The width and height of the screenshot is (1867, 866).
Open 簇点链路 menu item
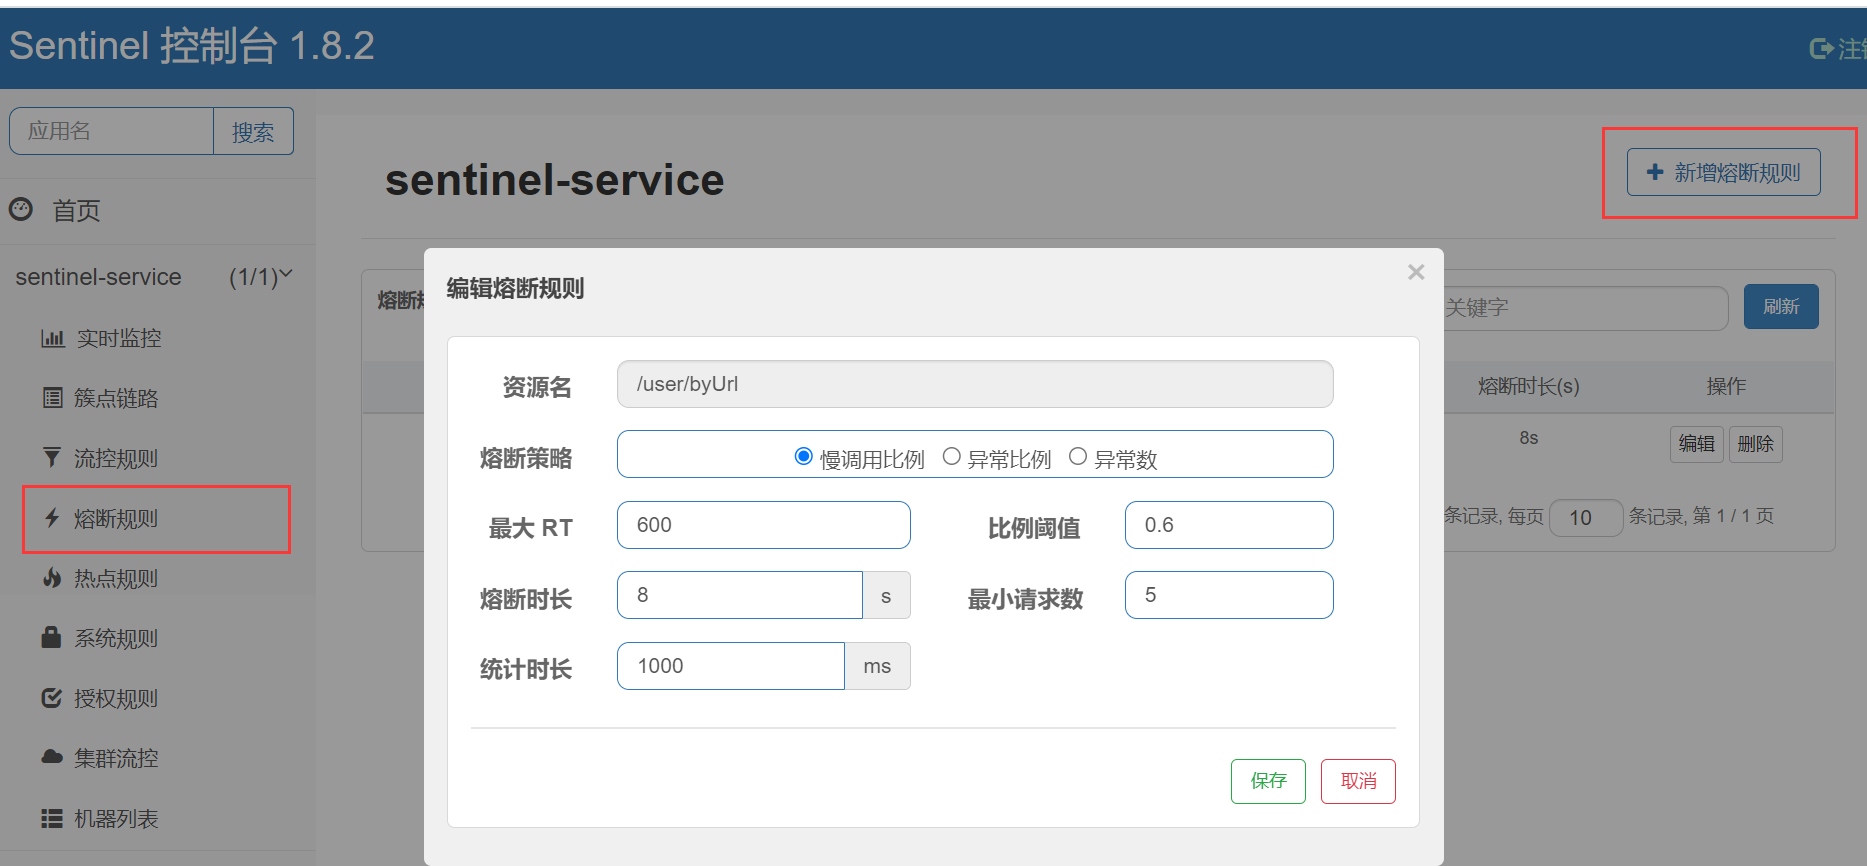coord(116,398)
